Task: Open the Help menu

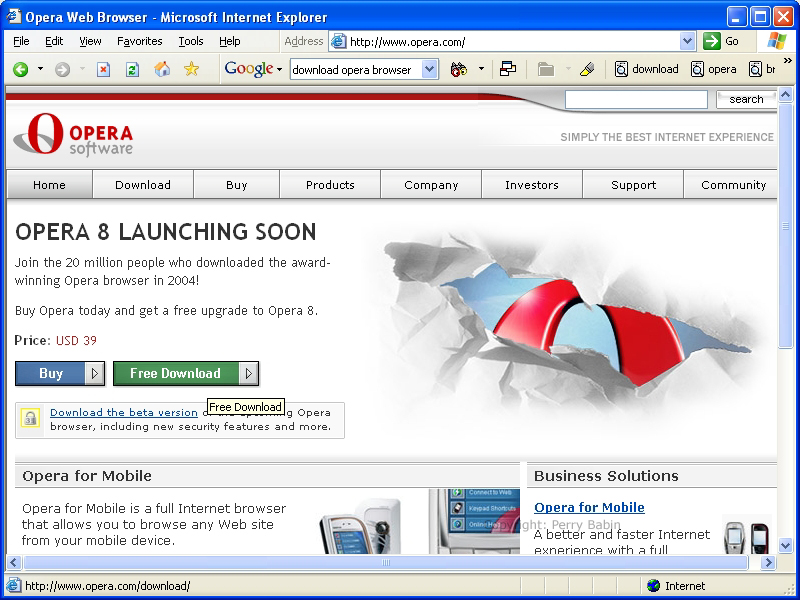Action: (x=230, y=41)
